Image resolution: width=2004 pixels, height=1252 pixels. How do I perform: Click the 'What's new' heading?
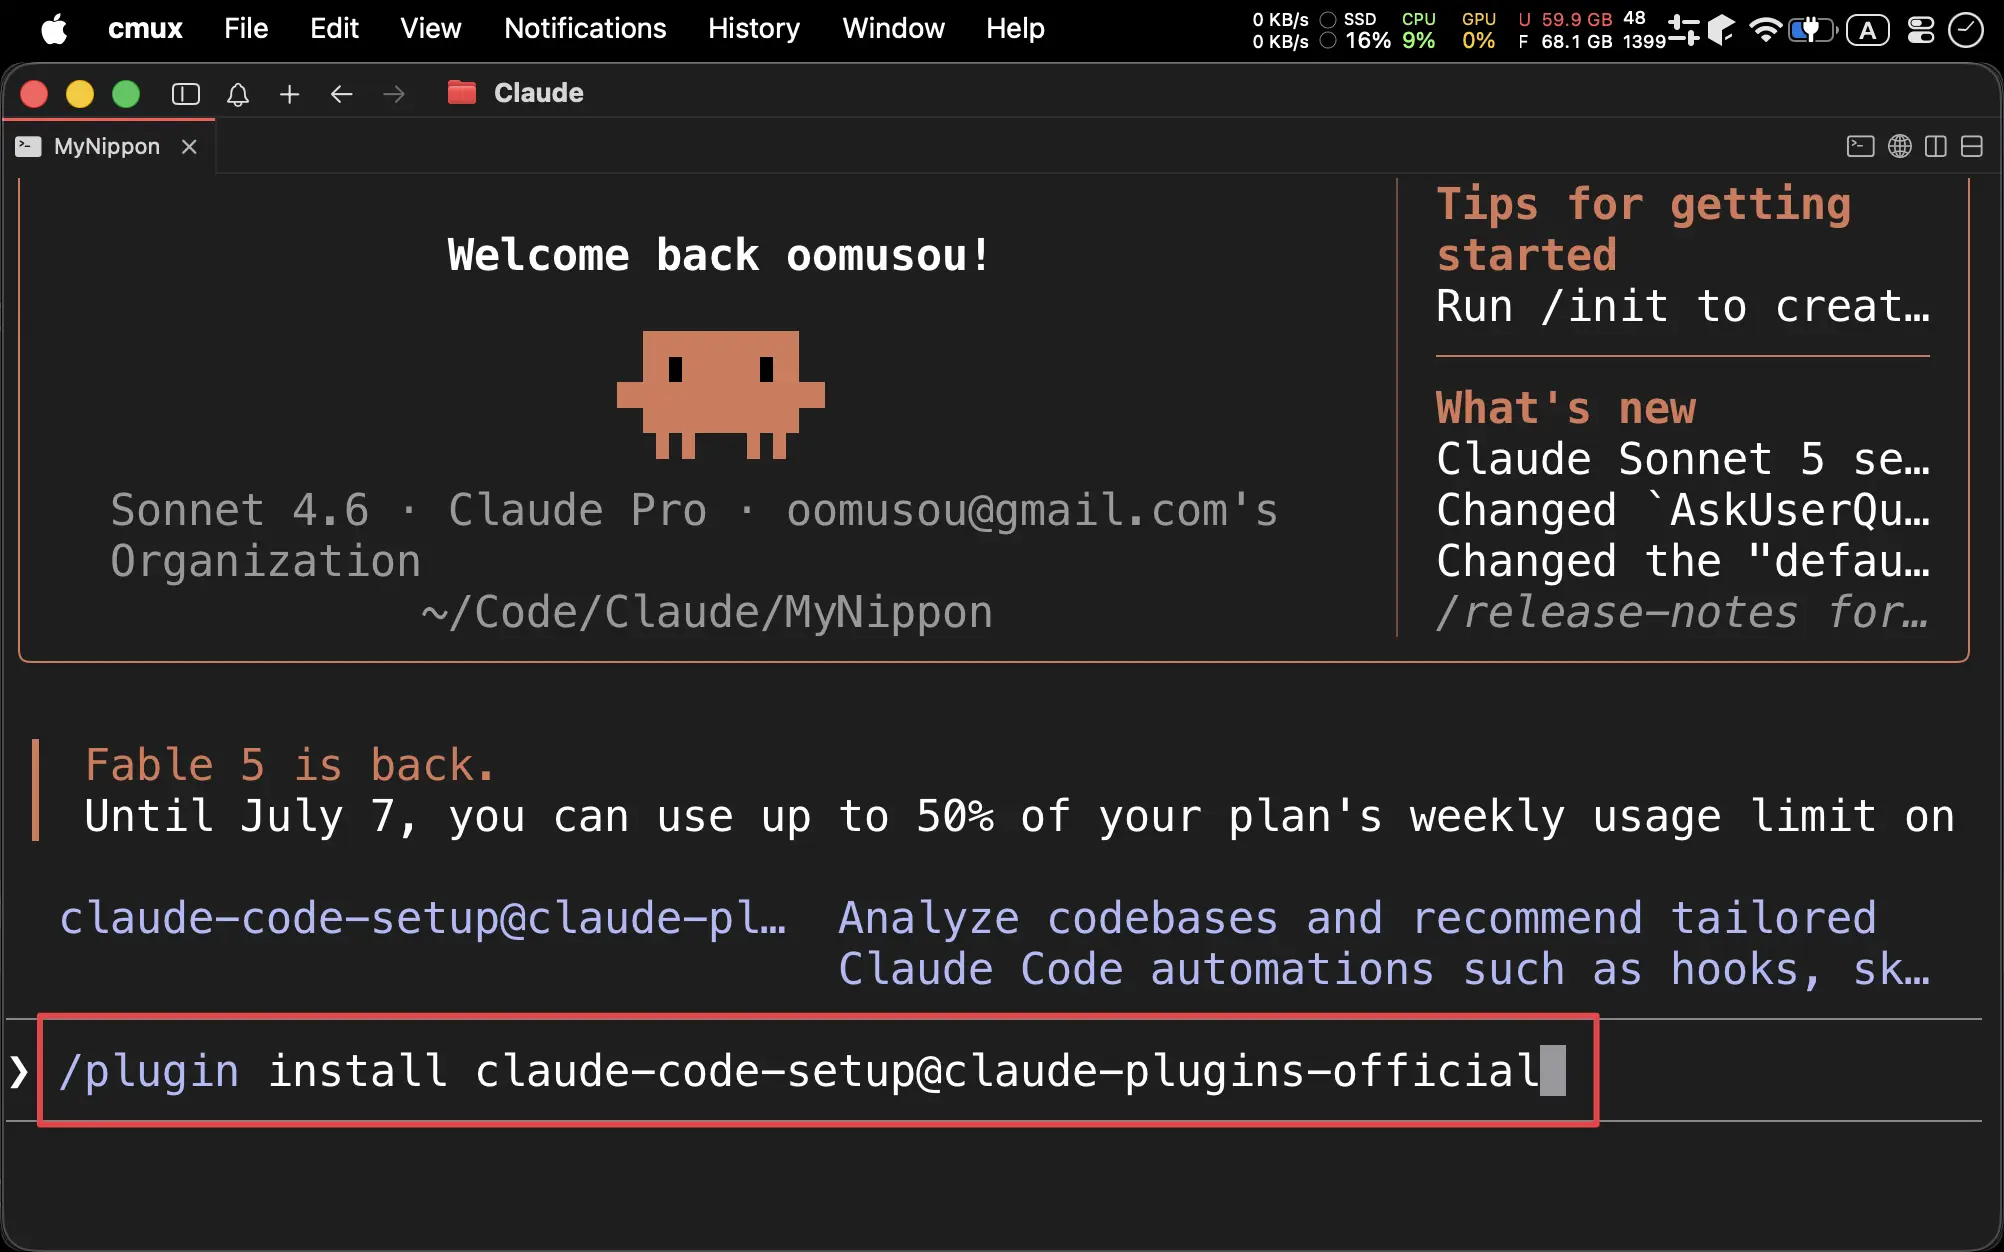tap(1566, 408)
